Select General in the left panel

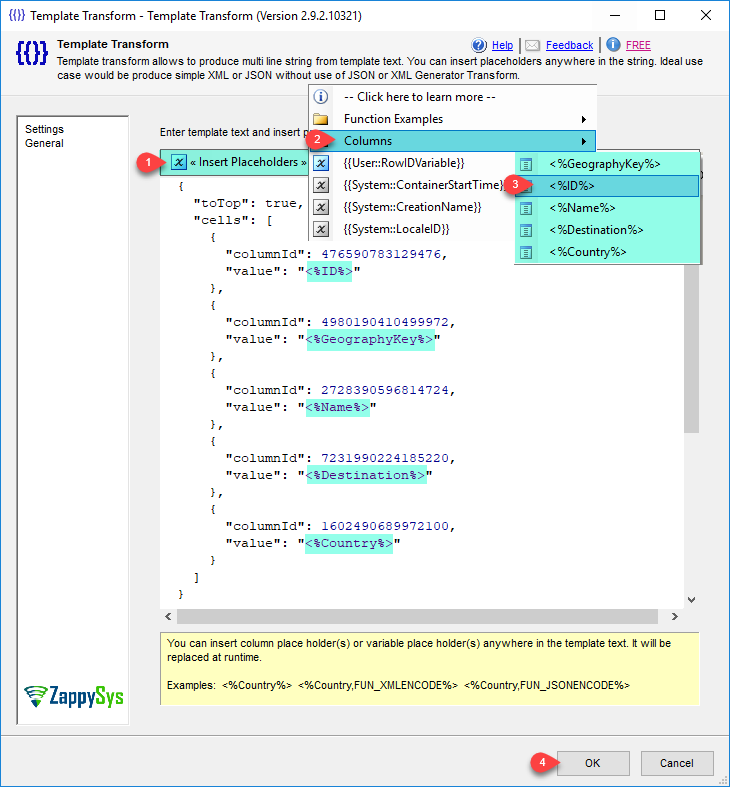click(x=44, y=143)
